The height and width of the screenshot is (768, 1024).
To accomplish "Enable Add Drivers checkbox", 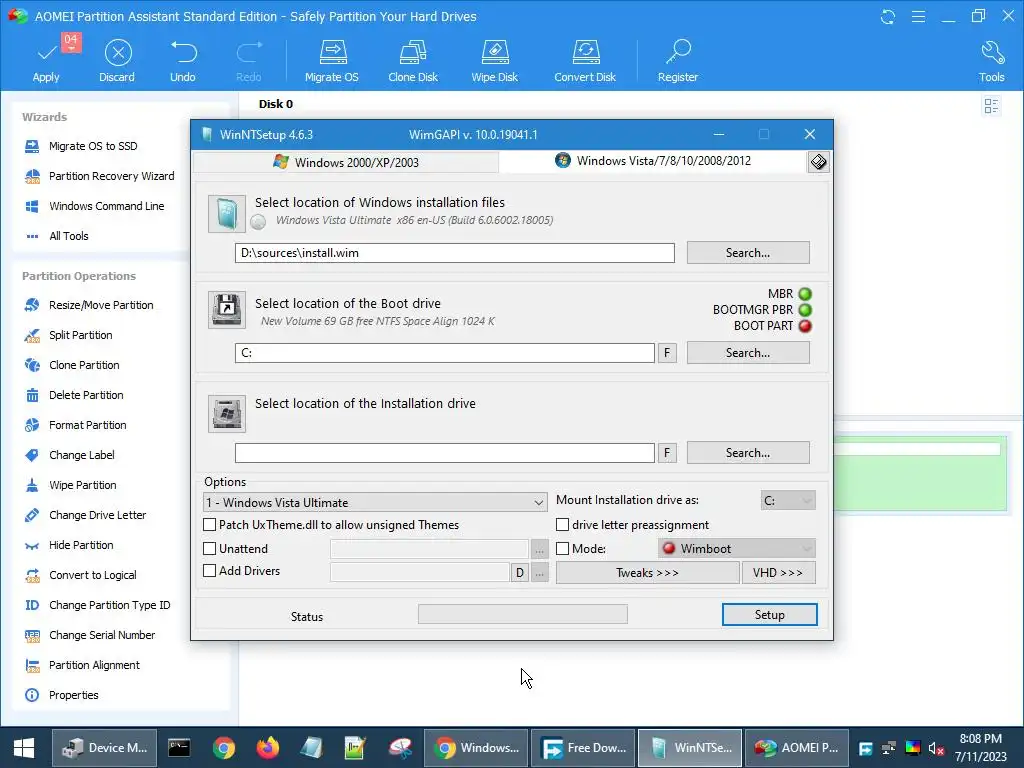I will click(210, 571).
